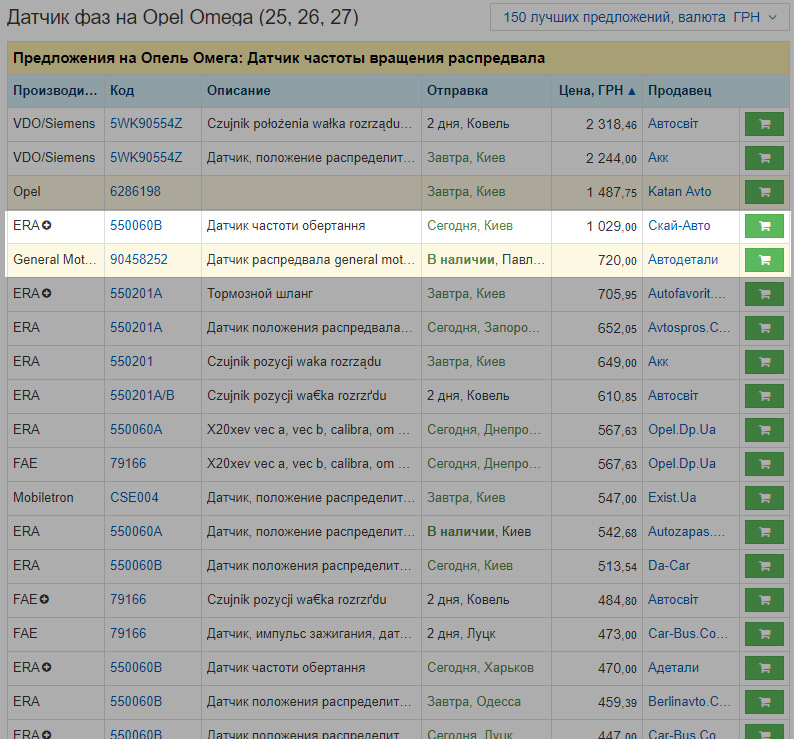Add ERA 550201A/B item to cart
This screenshot has height=739, width=794.
[x=764, y=396]
